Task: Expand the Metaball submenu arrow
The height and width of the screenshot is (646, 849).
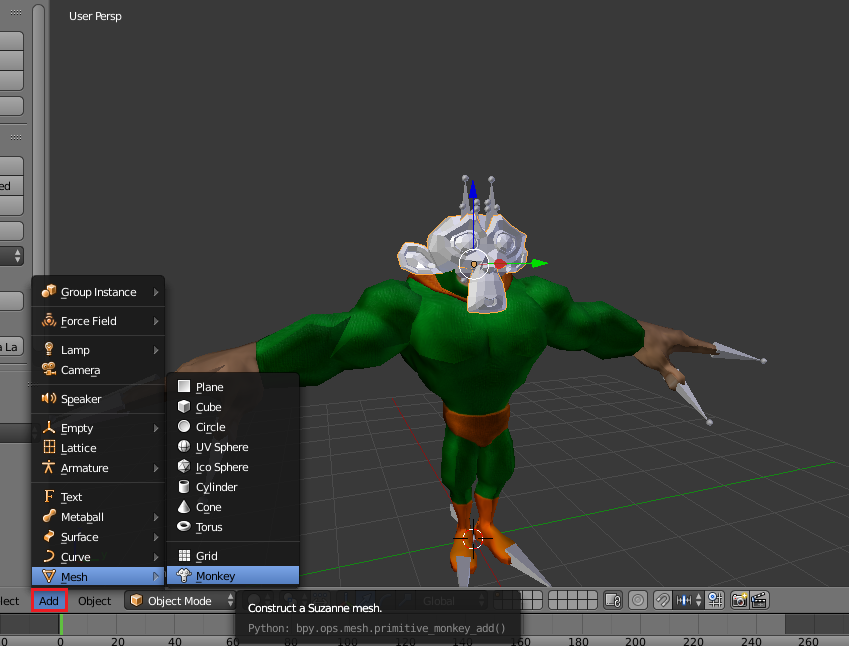Action: coord(156,517)
